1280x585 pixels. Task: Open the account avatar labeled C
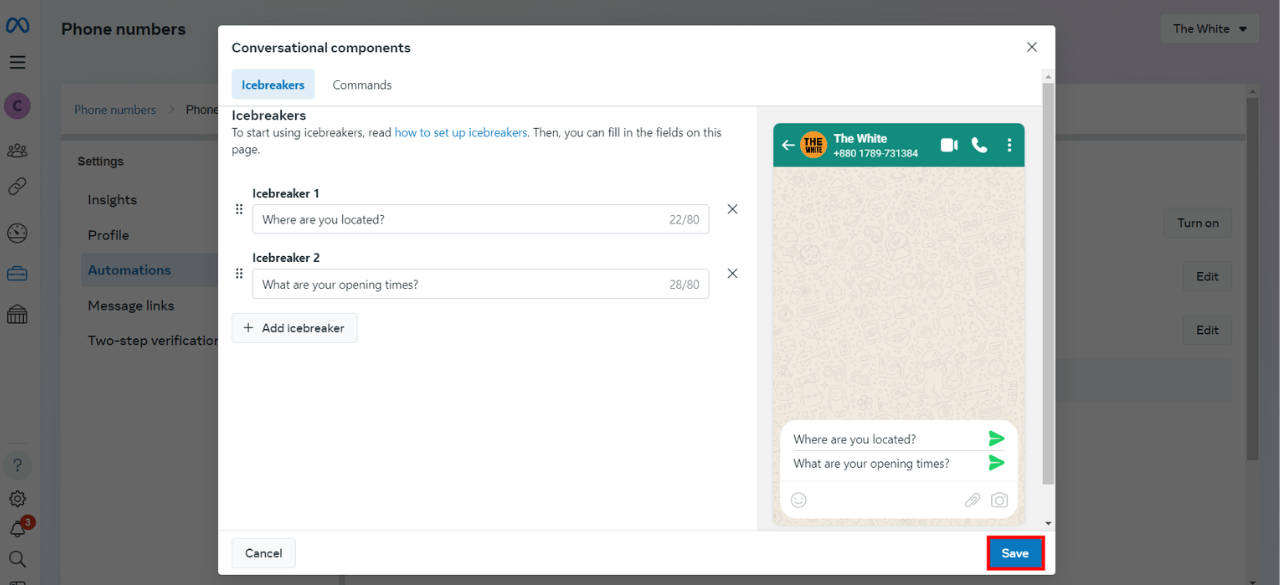(x=17, y=105)
